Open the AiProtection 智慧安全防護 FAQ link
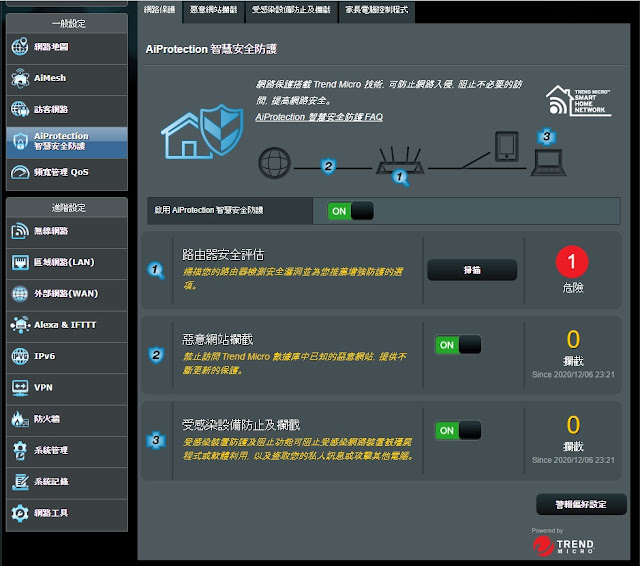 click(x=319, y=117)
